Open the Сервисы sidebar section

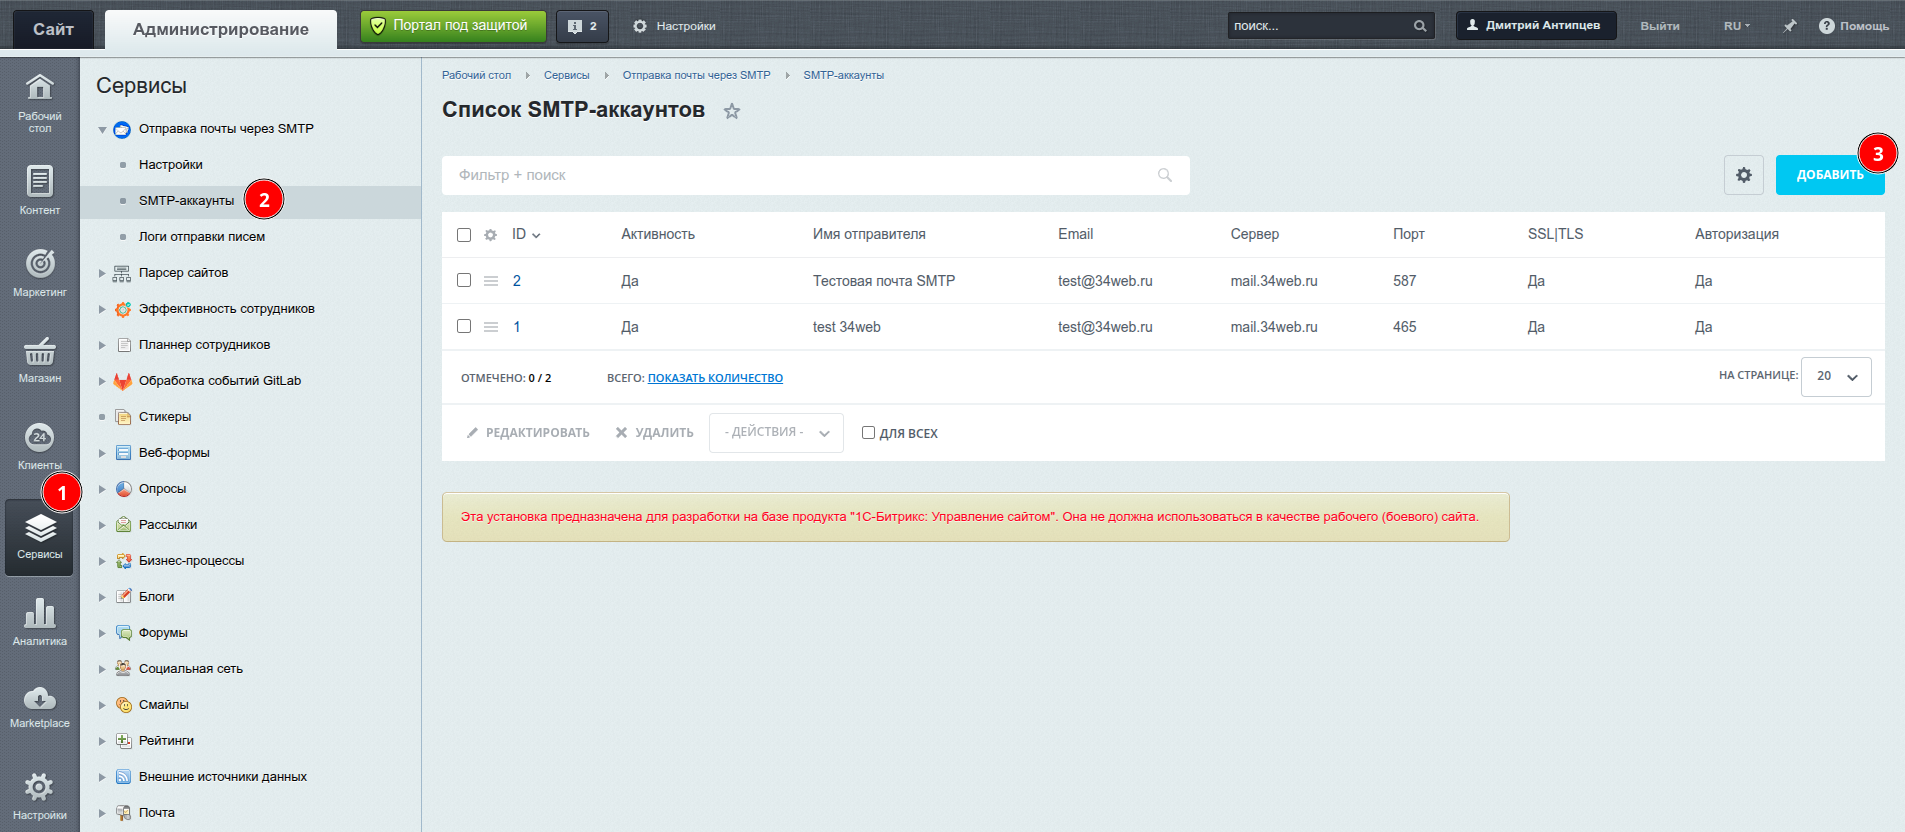(x=39, y=537)
